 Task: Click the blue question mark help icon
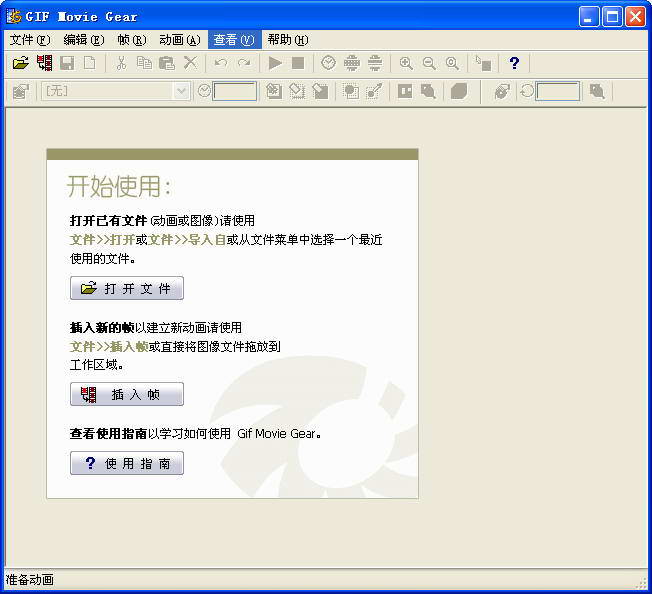(514, 63)
